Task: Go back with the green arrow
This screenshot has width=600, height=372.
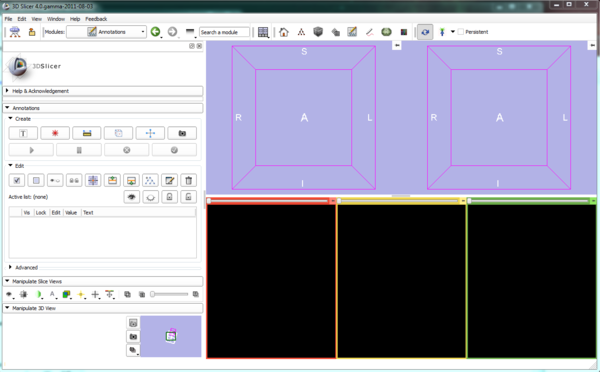Action: (155, 32)
